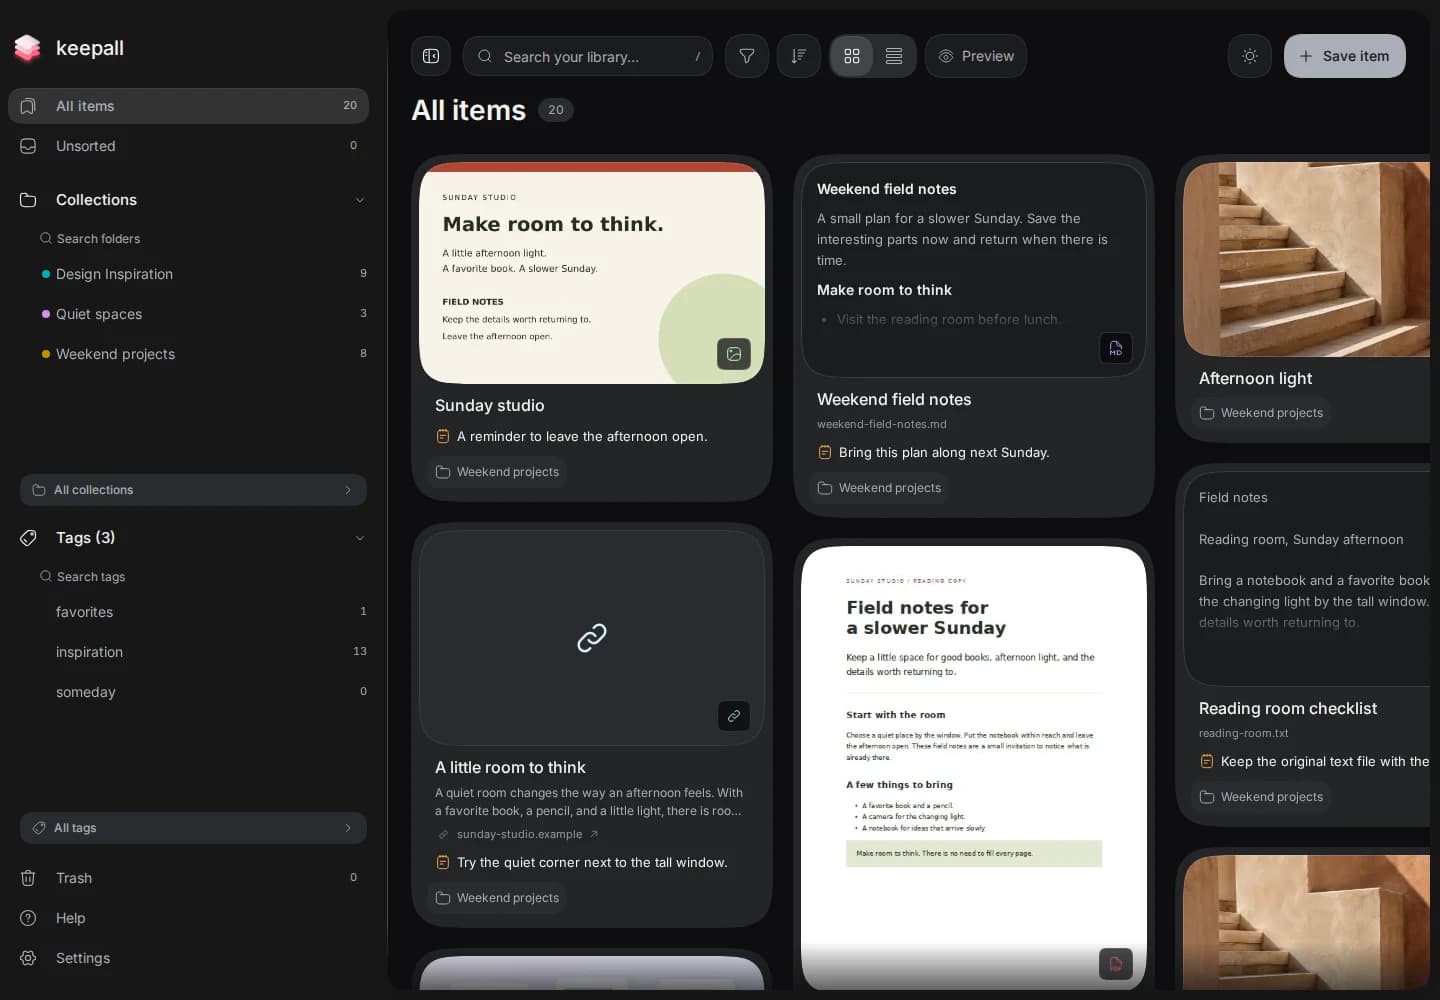
Task: Click Weekend projects chip on Weekend field notes card
Action: pyautogui.click(x=880, y=488)
